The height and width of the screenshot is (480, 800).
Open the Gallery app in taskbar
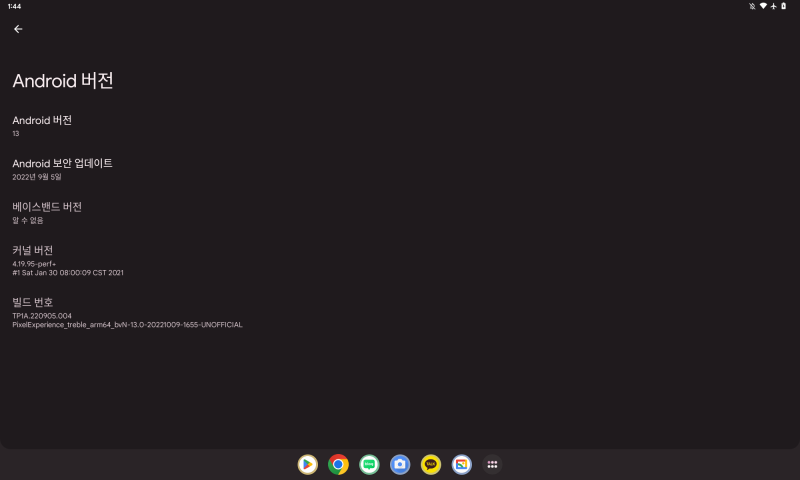[461, 464]
